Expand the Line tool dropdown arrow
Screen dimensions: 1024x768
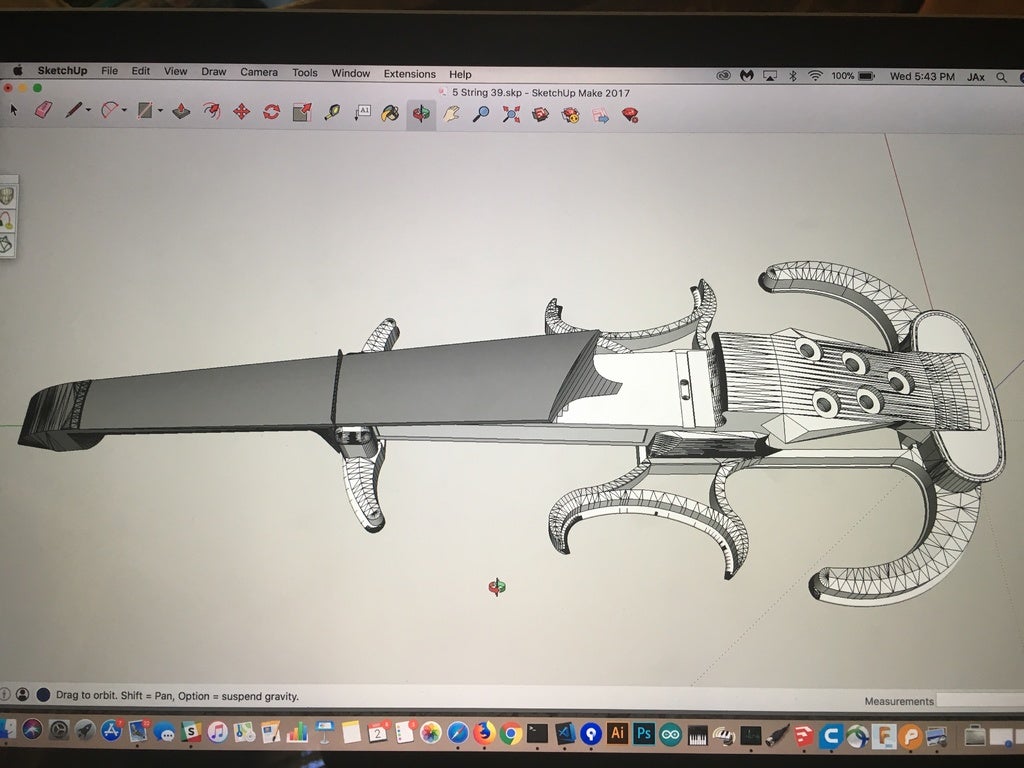coord(88,110)
